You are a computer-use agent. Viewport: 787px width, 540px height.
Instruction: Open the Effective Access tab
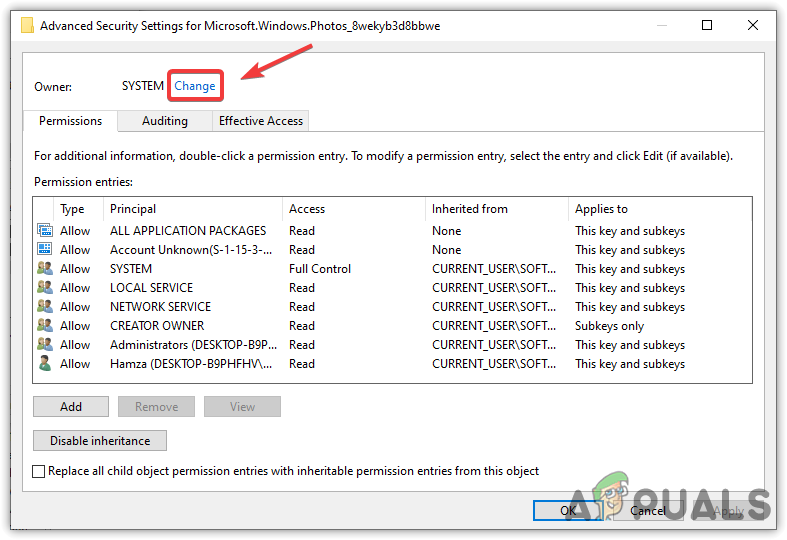point(260,121)
